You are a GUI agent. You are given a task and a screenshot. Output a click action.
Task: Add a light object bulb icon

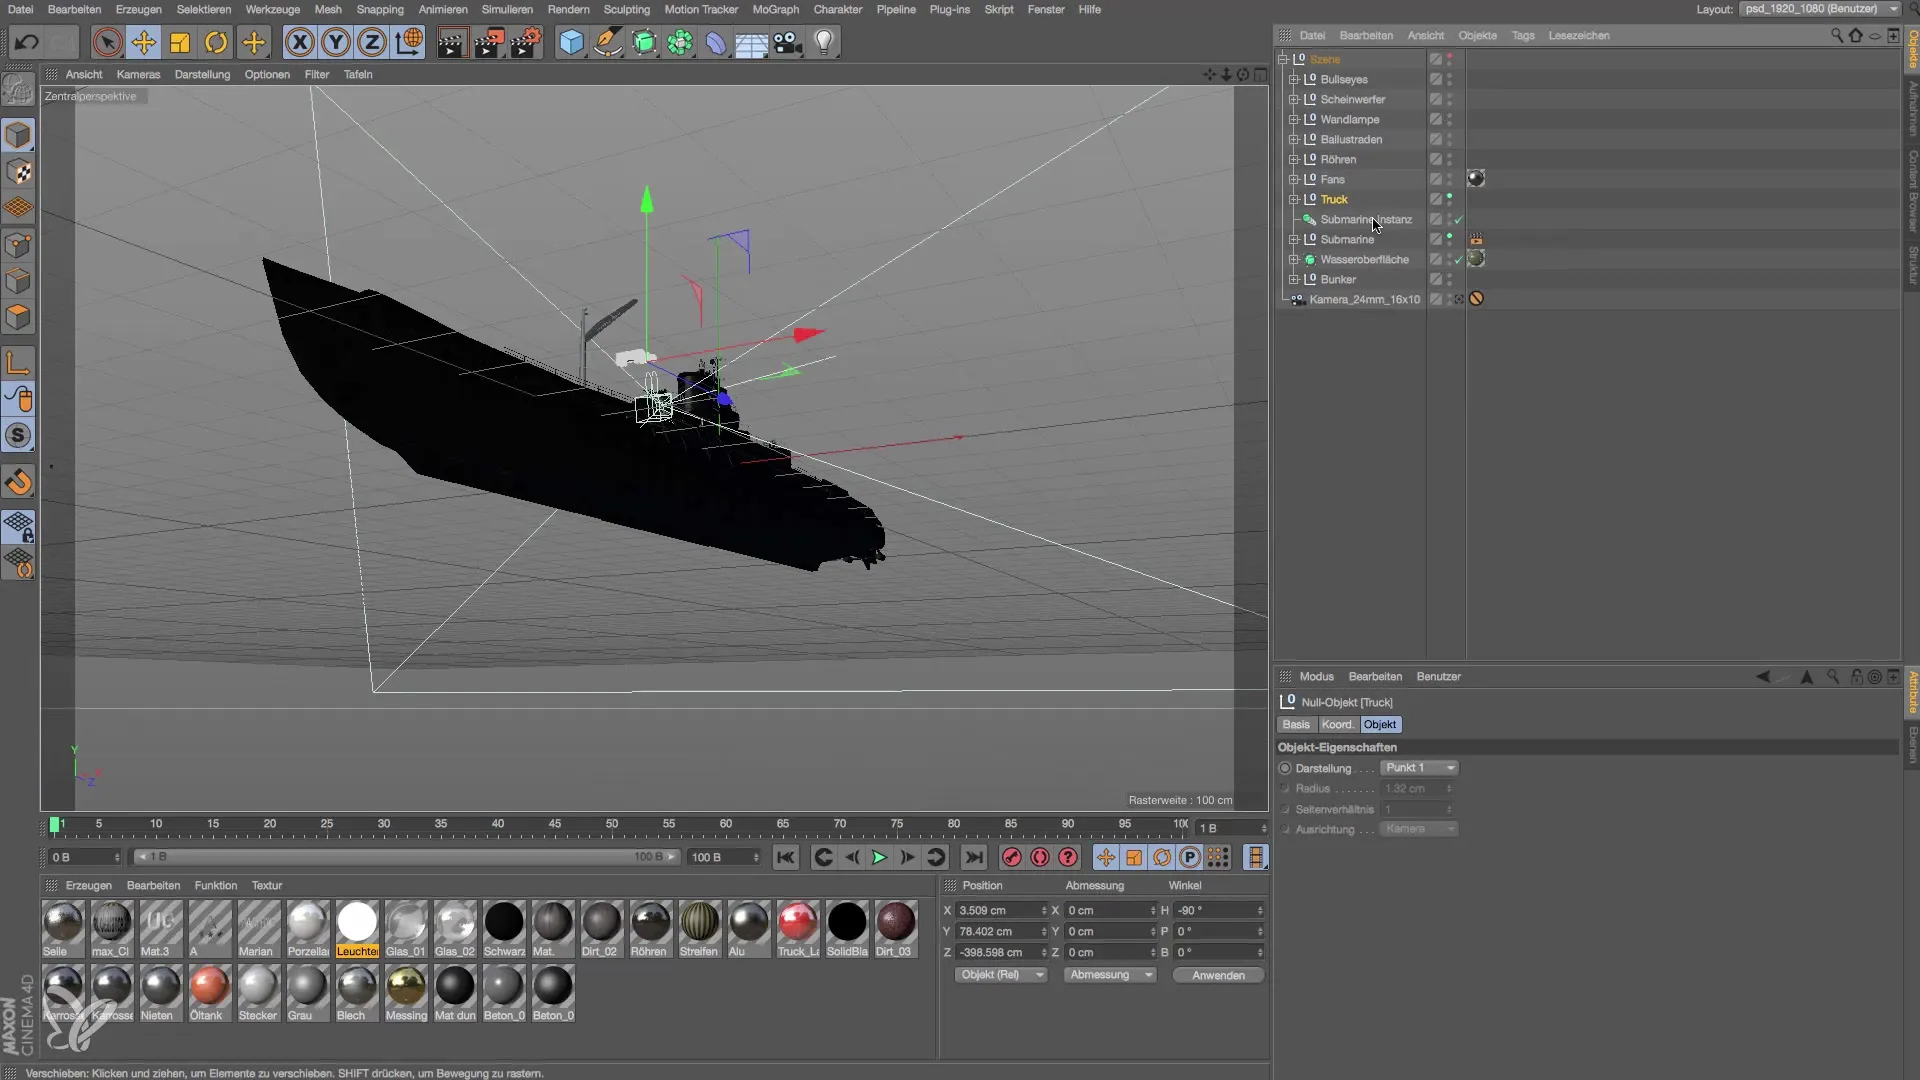(x=824, y=42)
